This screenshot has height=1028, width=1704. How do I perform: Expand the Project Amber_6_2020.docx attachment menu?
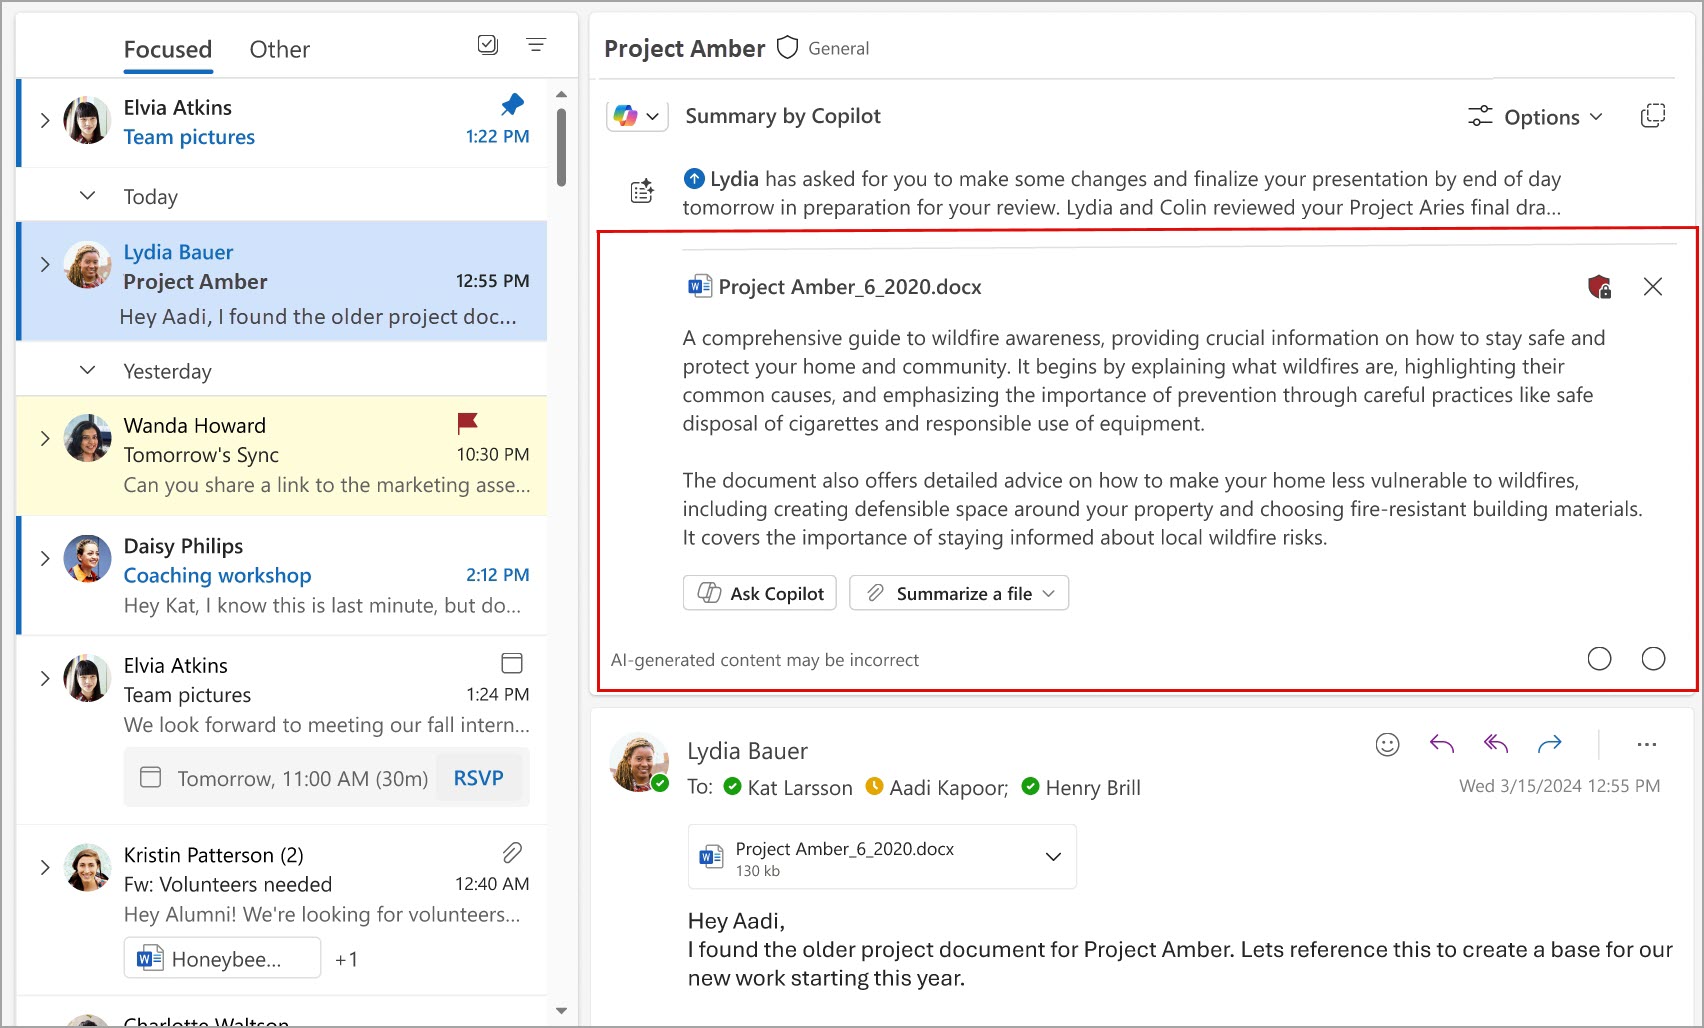pos(1052,856)
